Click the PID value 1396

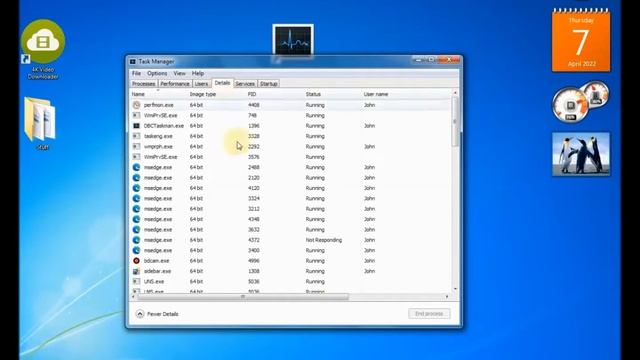253,126
